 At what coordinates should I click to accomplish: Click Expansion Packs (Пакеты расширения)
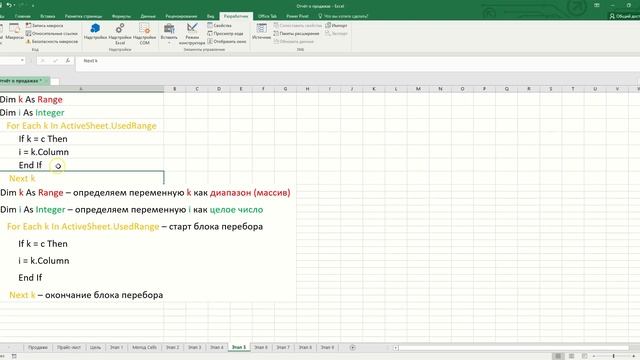point(297,33)
